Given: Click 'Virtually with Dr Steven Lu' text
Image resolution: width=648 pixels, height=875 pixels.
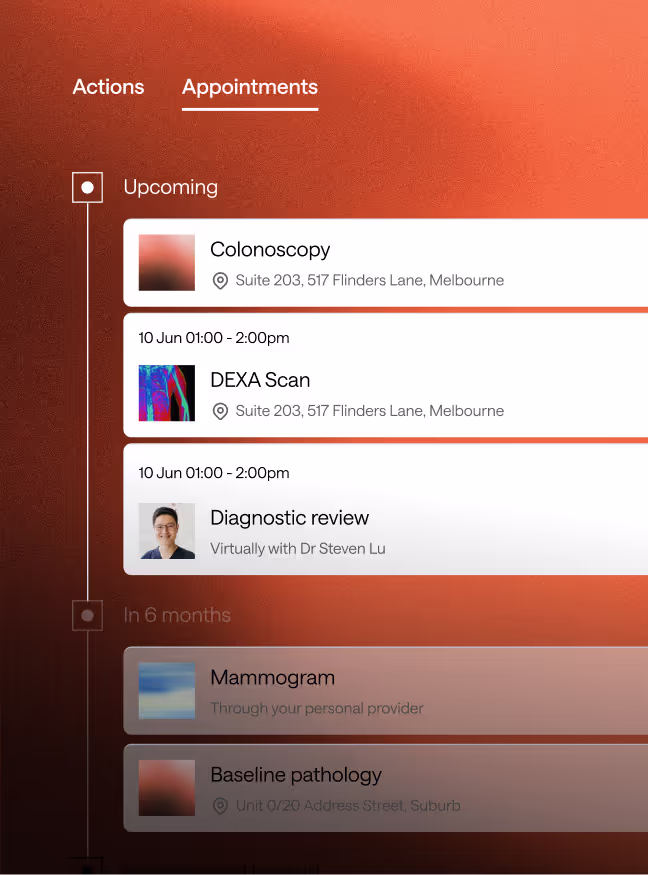Looking at the screenshot, I should coord(297,549).
